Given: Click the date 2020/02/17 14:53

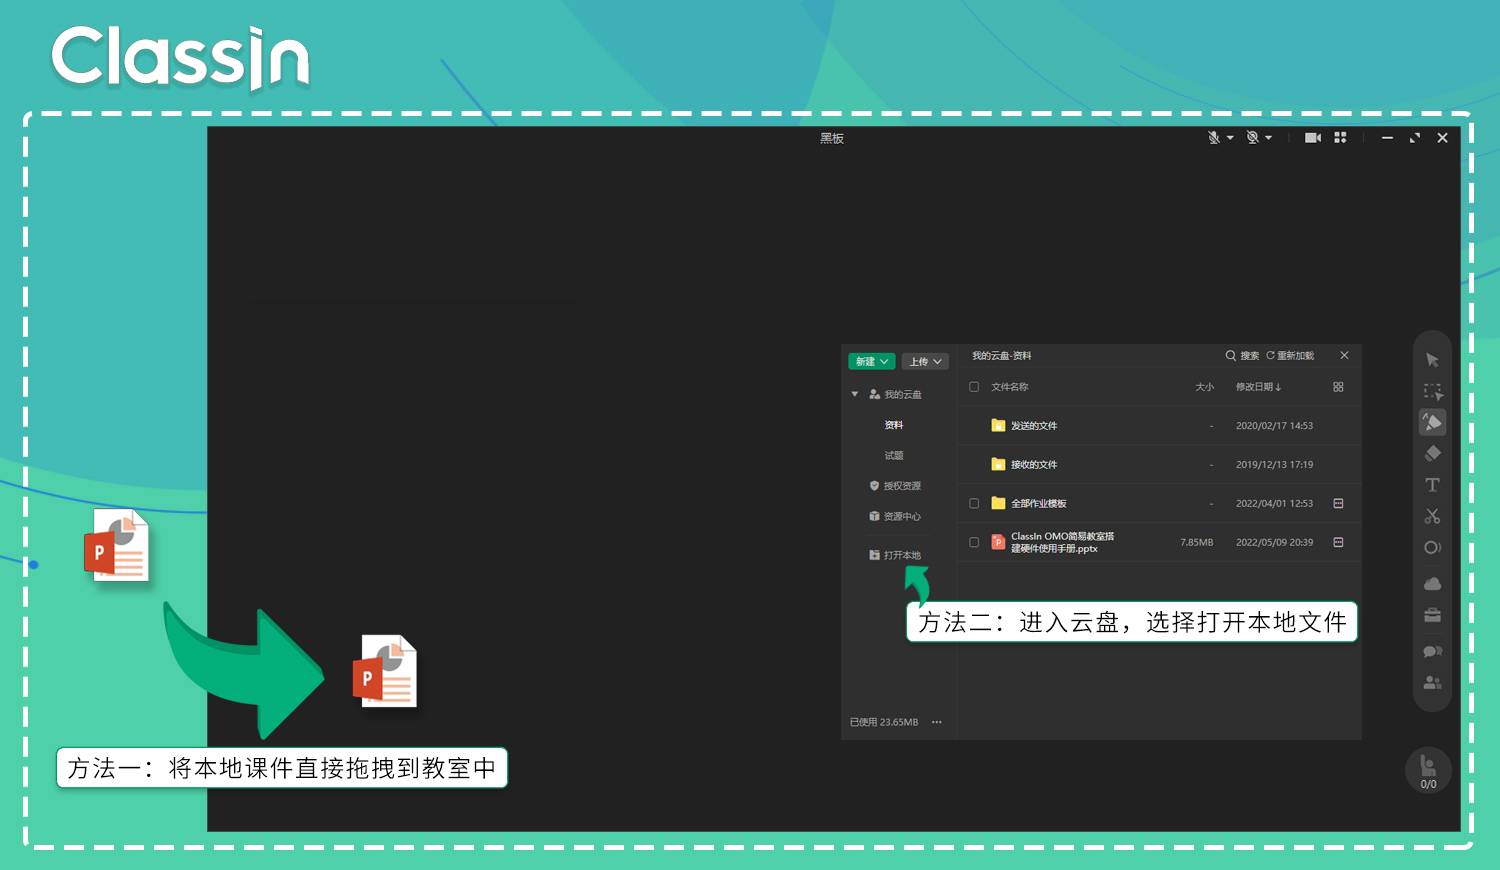Looking at the screenshot, I should pos(1274,425).
